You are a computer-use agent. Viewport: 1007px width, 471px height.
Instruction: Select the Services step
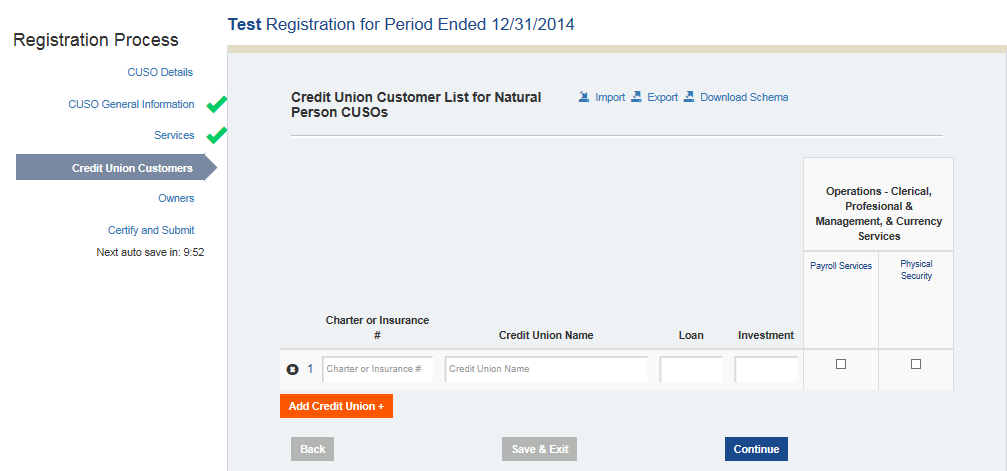click(174, 135)
